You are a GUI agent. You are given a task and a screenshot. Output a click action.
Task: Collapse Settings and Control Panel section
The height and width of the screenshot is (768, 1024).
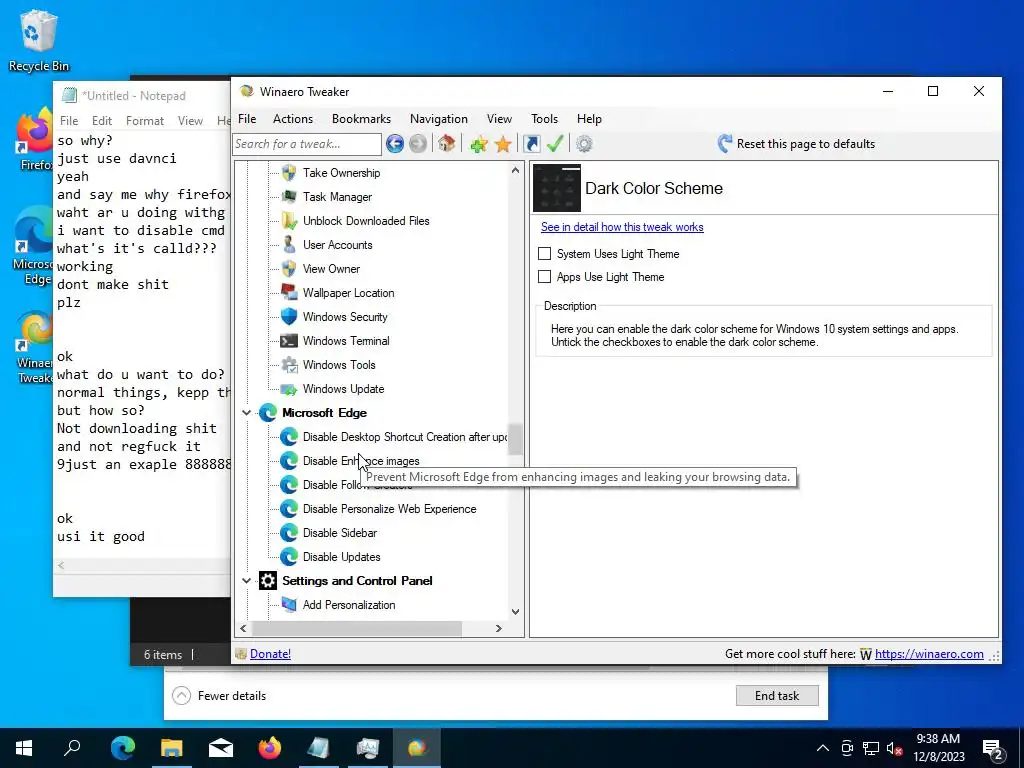[x=246, y=581]
